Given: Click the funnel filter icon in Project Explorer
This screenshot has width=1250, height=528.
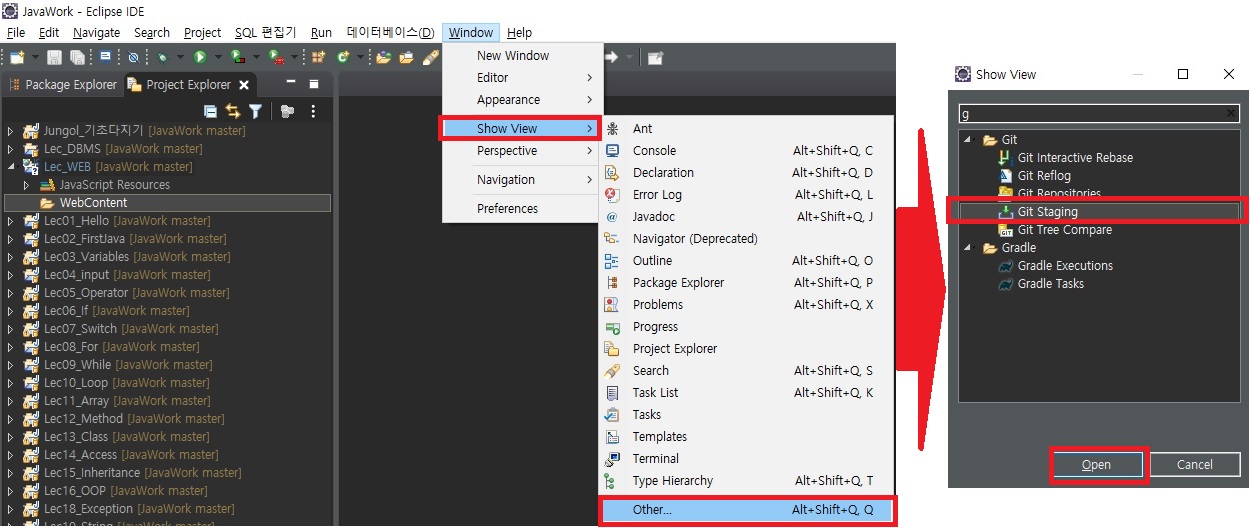Looking at the screenshot, I should click(255, 111).
